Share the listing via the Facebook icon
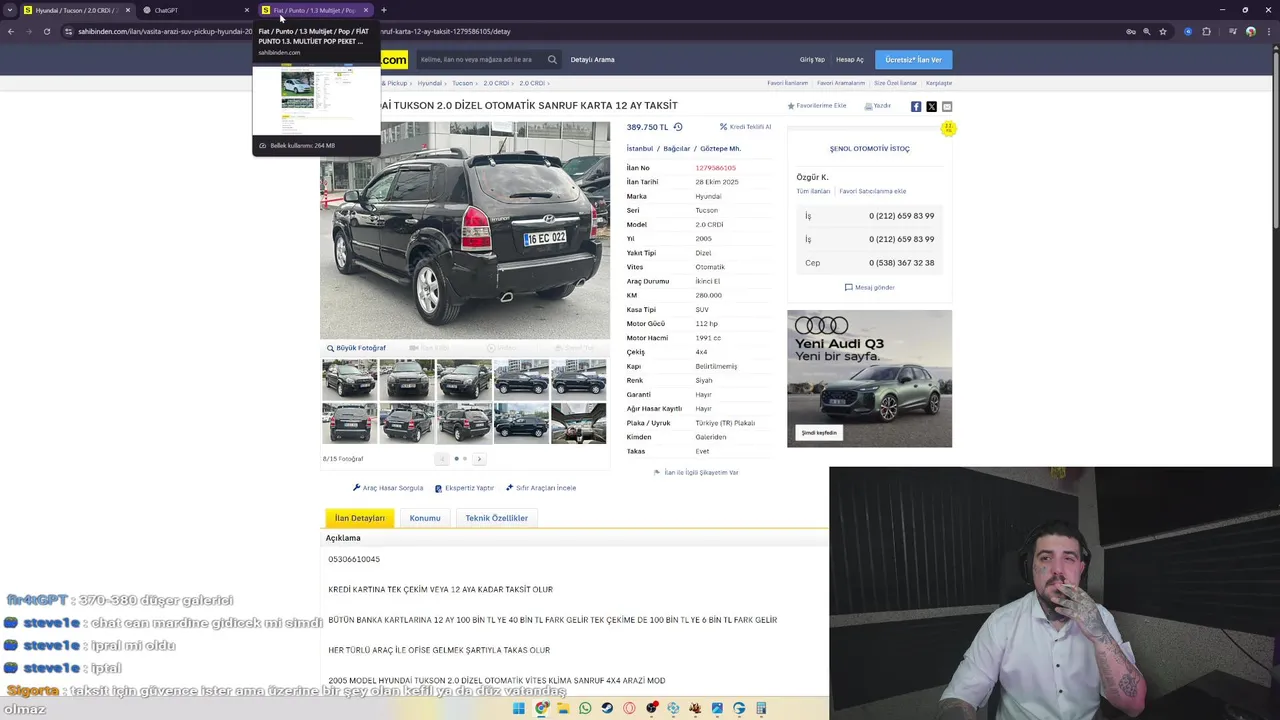Viewport: 1280px width, 720px height. 916,106
